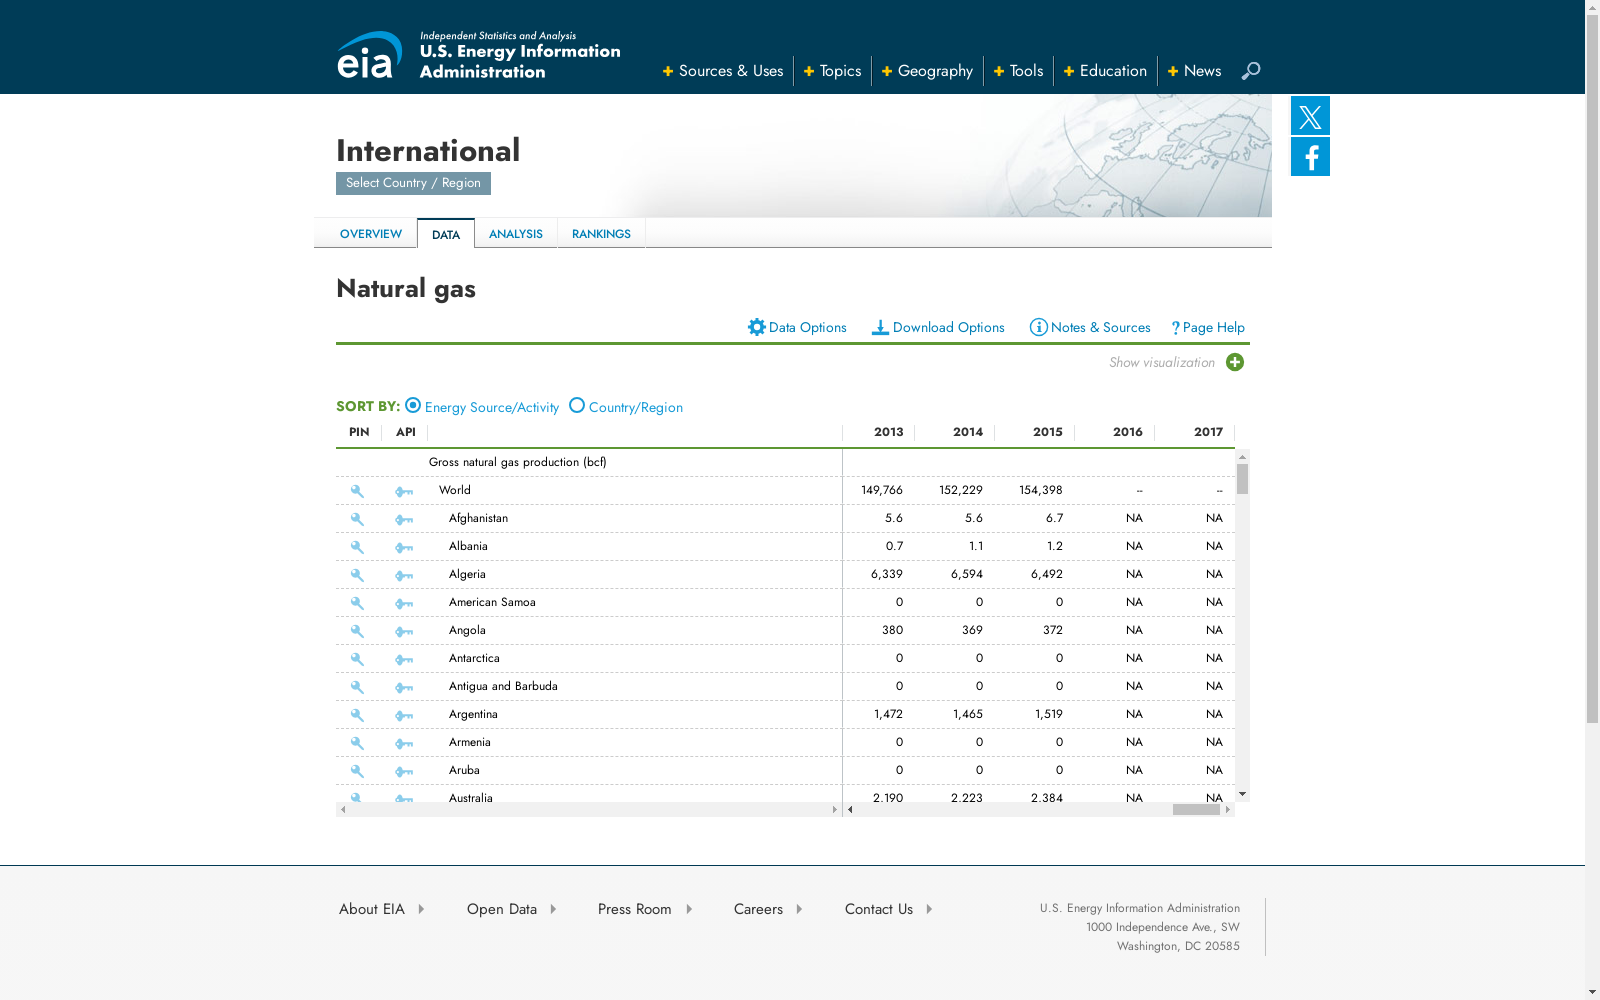The height and width of the screenshot is (1000, 1600).
Task: Expand the Education menu
Action: pyautogui.click(x=1105, y=71)
